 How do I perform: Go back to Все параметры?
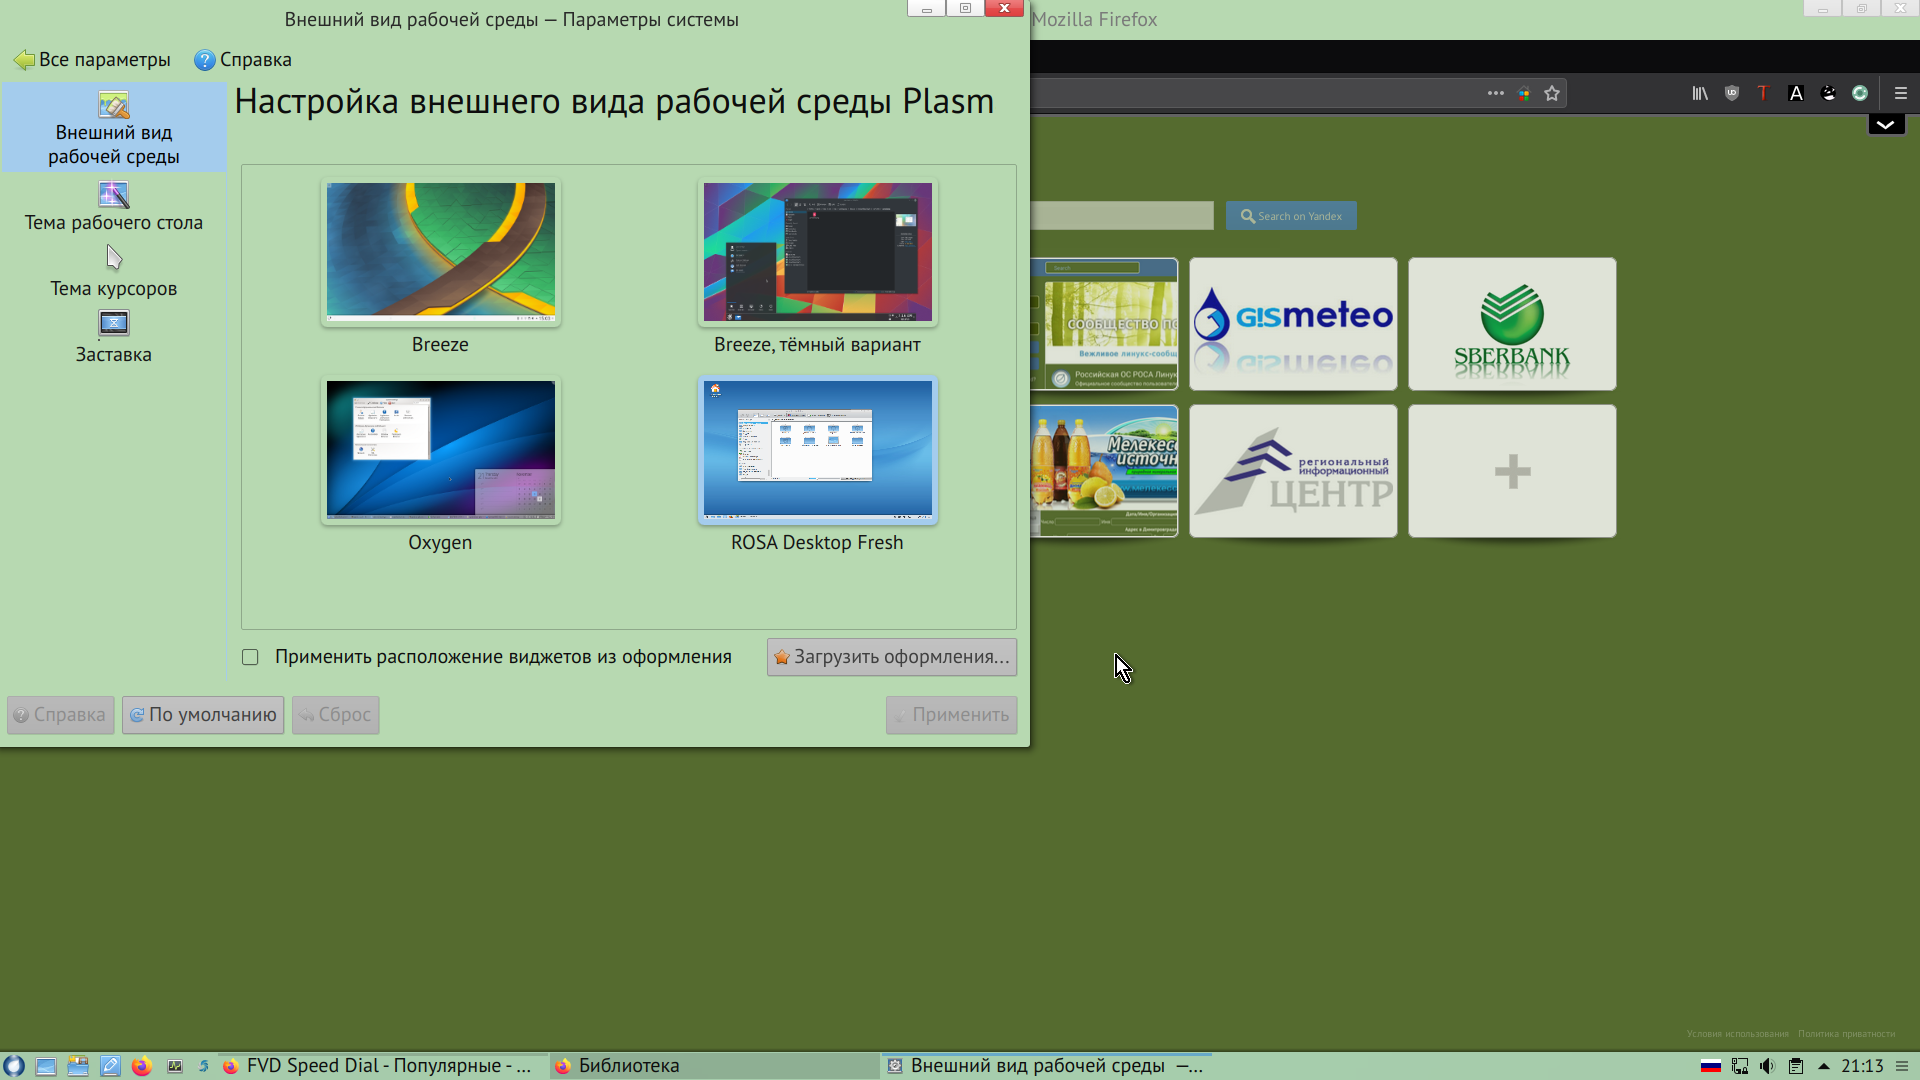(x=92, y=60)
